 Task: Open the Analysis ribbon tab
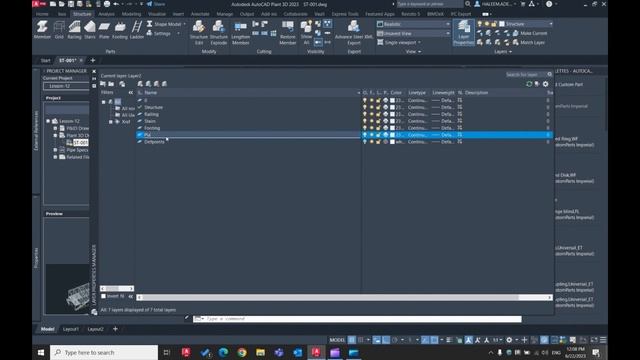pos(106,14)
